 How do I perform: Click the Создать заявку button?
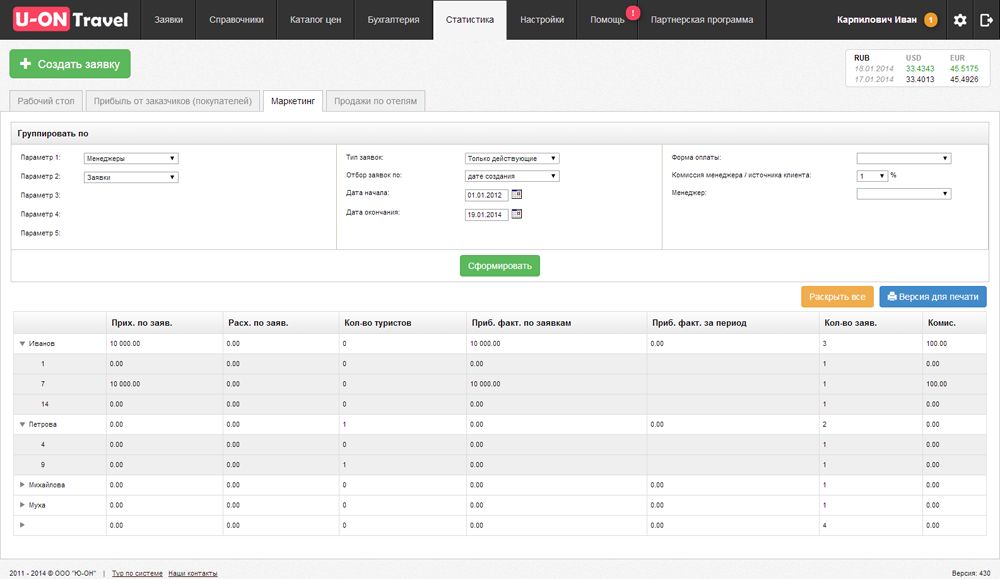point(70,64)
